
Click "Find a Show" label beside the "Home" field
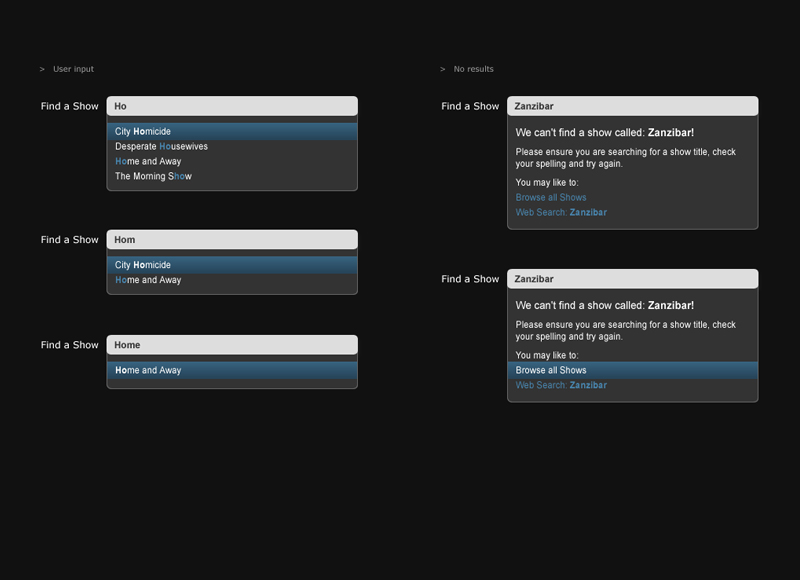[70, 345]
